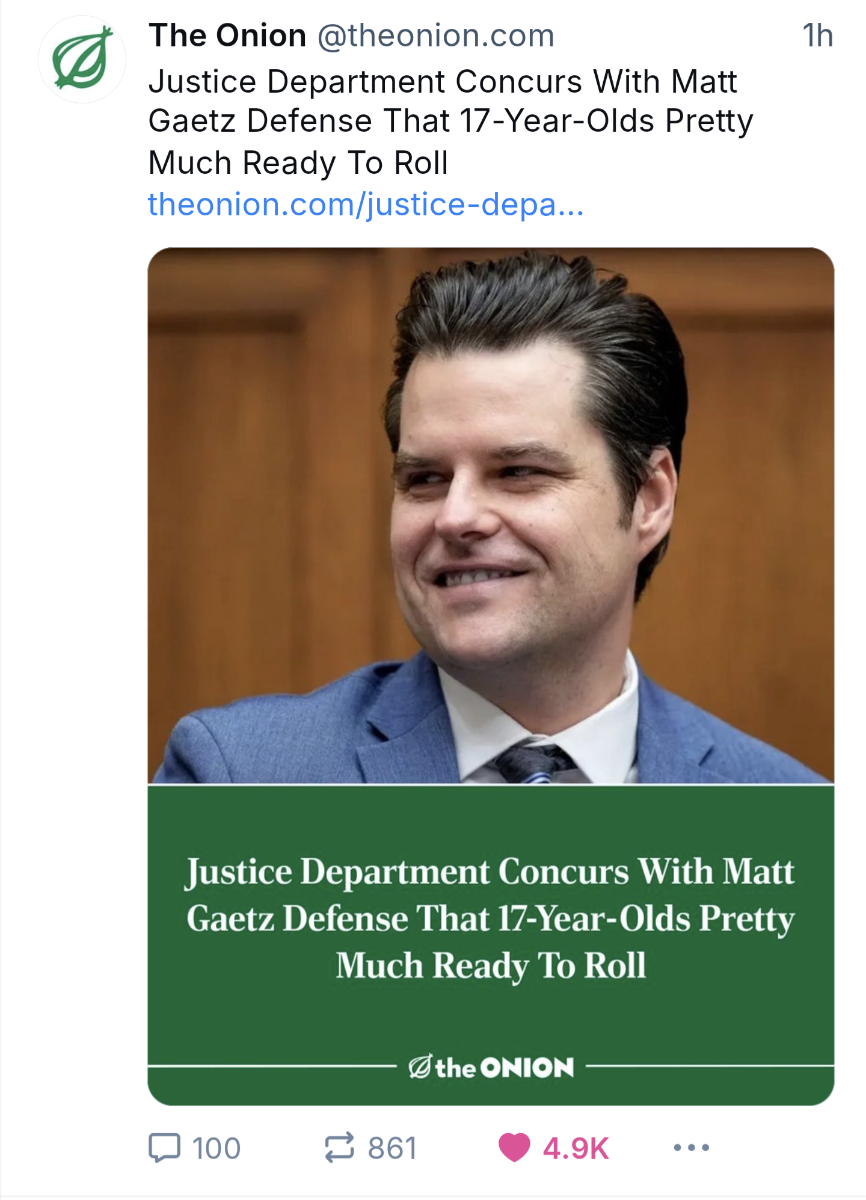Click the reply speech bubble icon
866x1200 pixels.
[163, 1147]
